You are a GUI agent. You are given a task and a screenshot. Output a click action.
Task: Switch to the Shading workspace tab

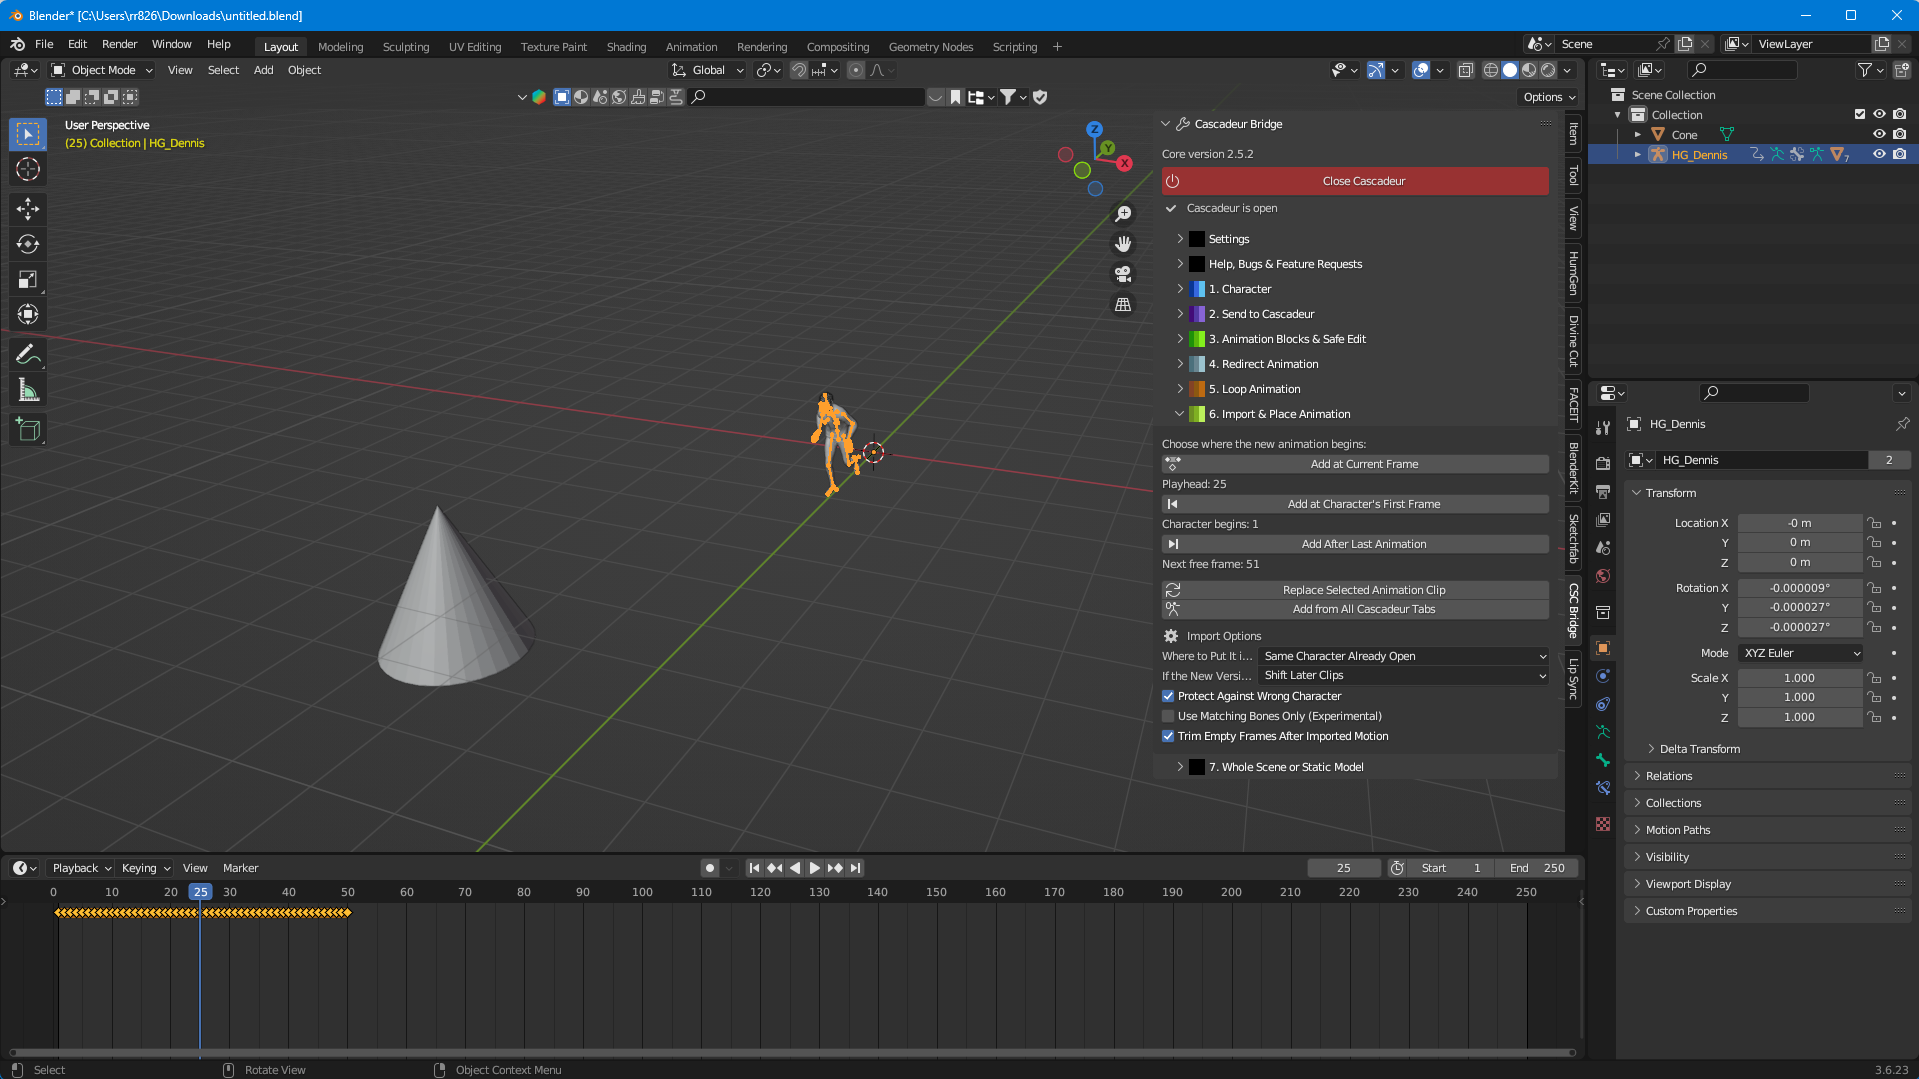626,47
